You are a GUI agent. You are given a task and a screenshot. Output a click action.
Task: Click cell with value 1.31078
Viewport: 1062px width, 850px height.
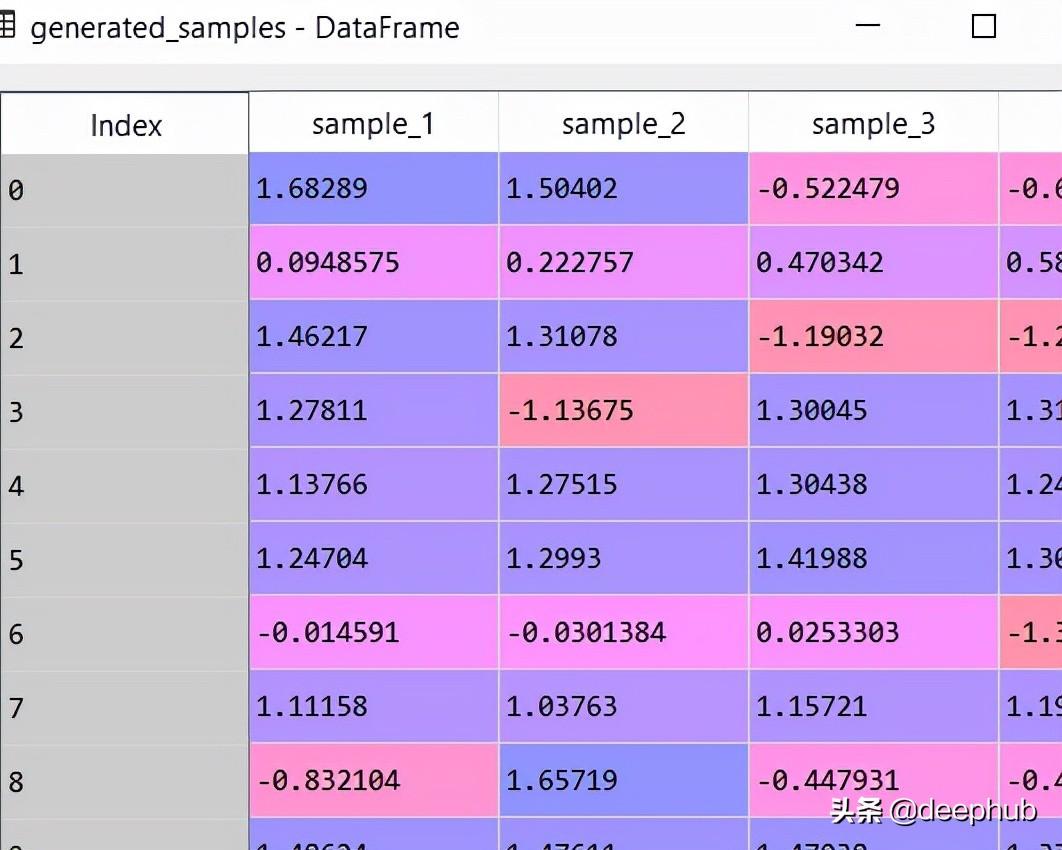[623, 336]
